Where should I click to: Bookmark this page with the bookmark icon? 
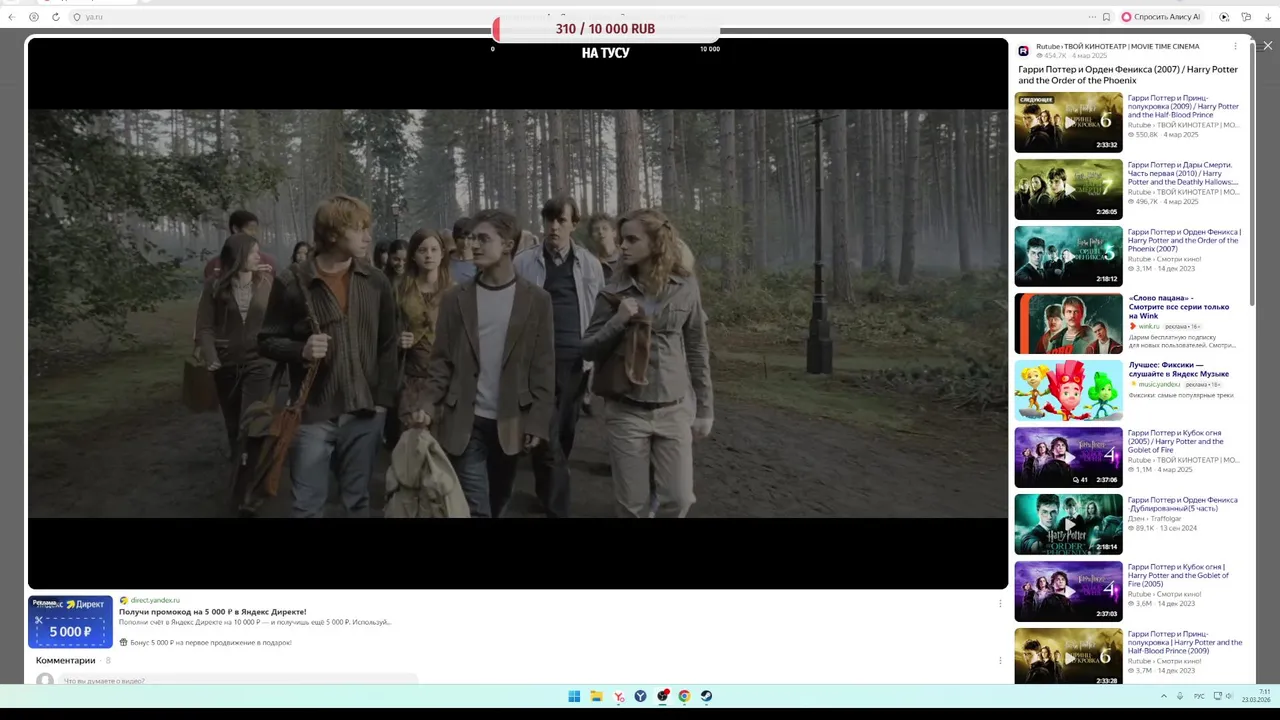pyautogui.click(x=1106, y=17)
